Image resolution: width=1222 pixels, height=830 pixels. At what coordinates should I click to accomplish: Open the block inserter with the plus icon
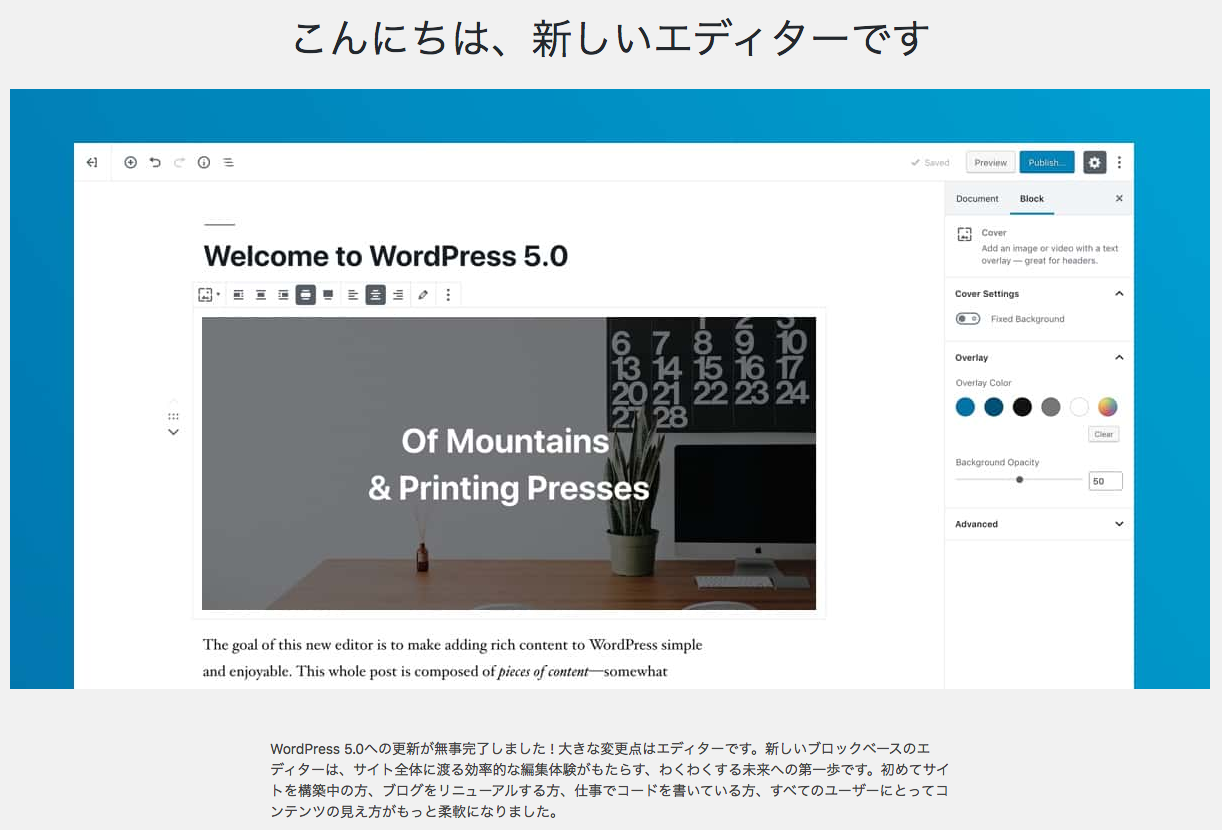pyautogui.click(x=131, y=162)
